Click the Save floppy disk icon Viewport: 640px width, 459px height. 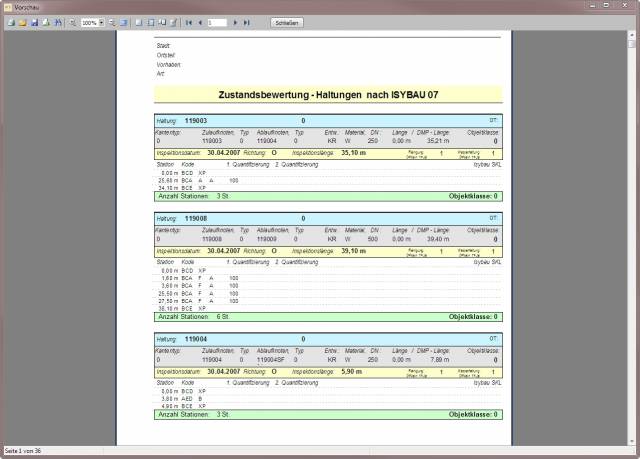pyautogui.click(x=34, y=23)
